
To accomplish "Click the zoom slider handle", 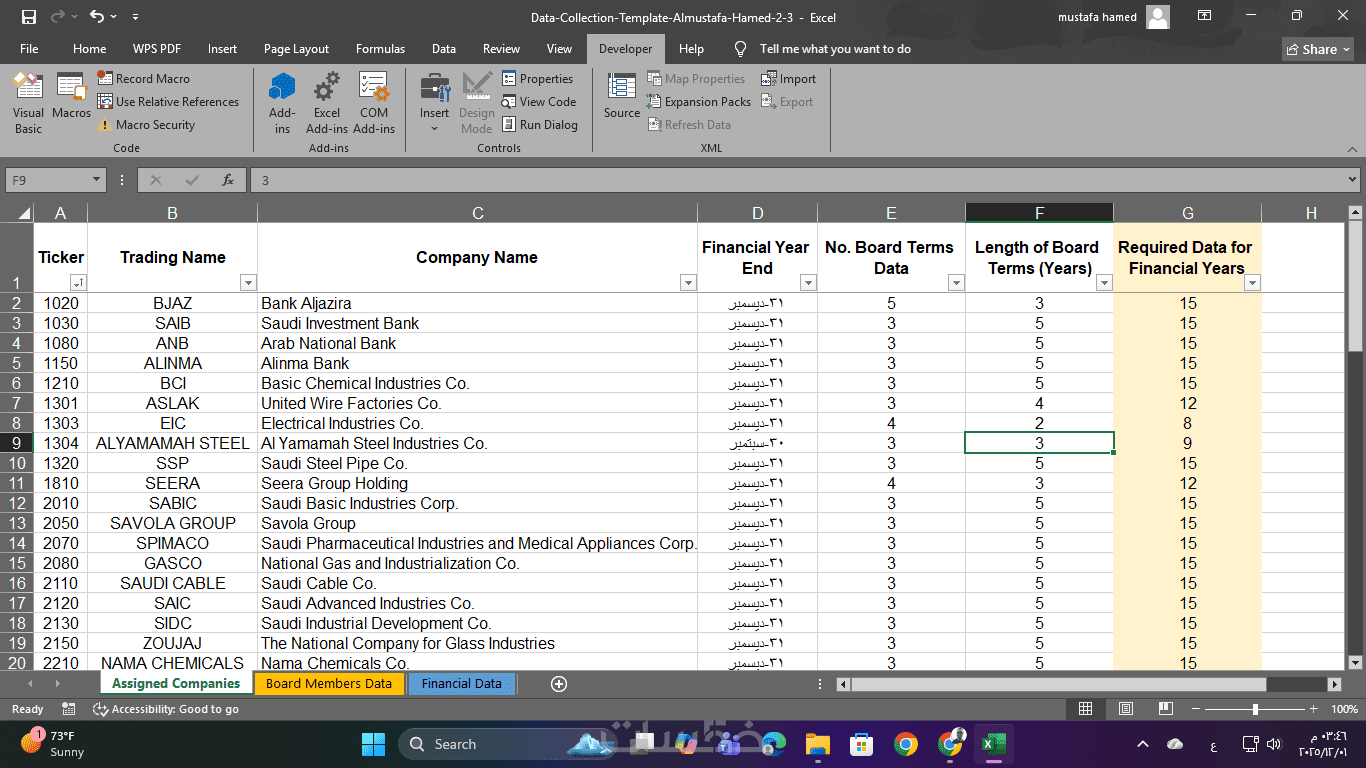I will (1255, 709).
